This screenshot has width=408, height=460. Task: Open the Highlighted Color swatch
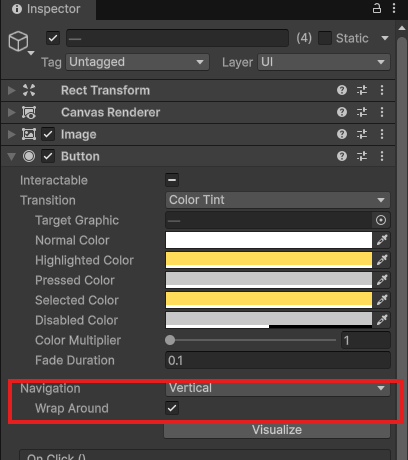pyautogui.click(x=269, y=260)
